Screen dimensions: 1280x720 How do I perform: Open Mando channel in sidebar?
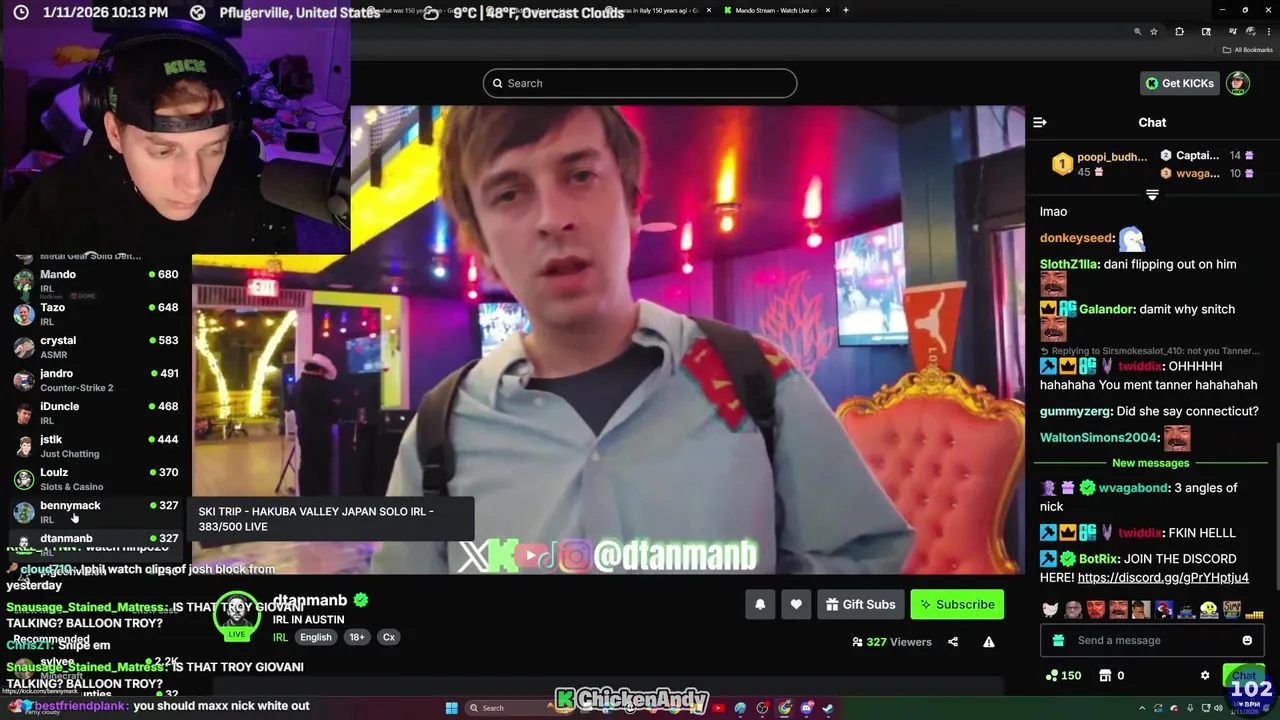click(95, 280)
